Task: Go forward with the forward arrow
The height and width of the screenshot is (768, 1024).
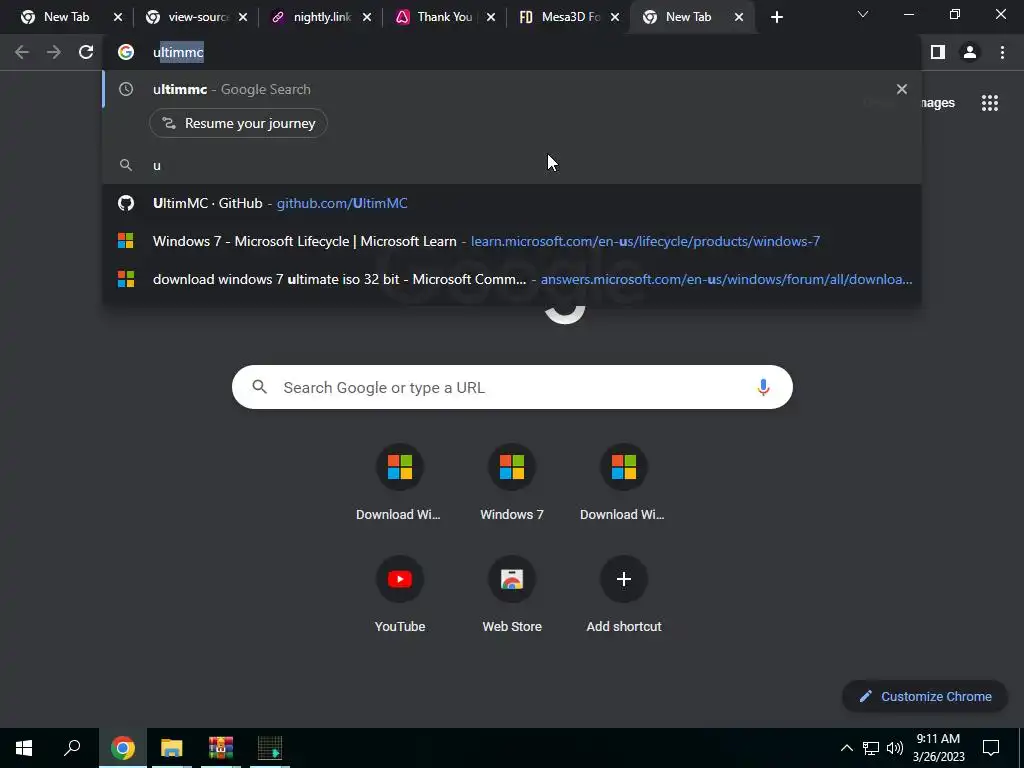Action: coord(54,52)
